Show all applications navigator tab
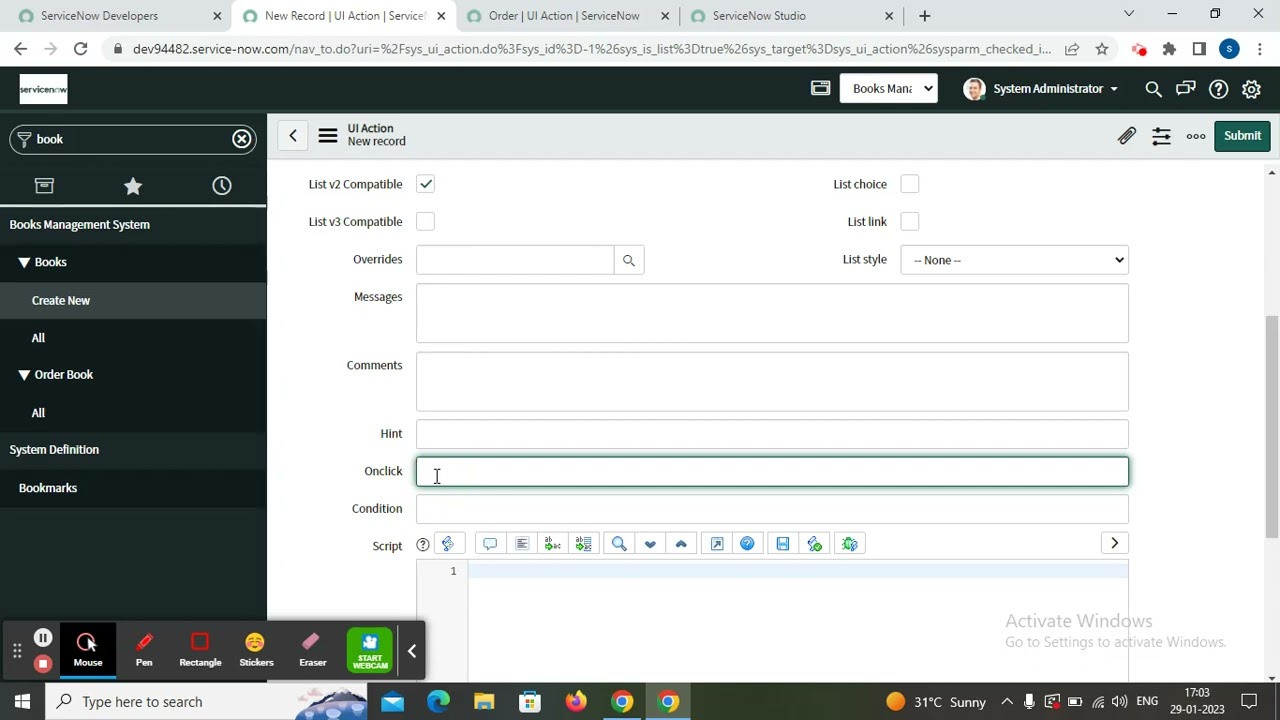Screen dimensions: 1280x720 tap(44, 186)
